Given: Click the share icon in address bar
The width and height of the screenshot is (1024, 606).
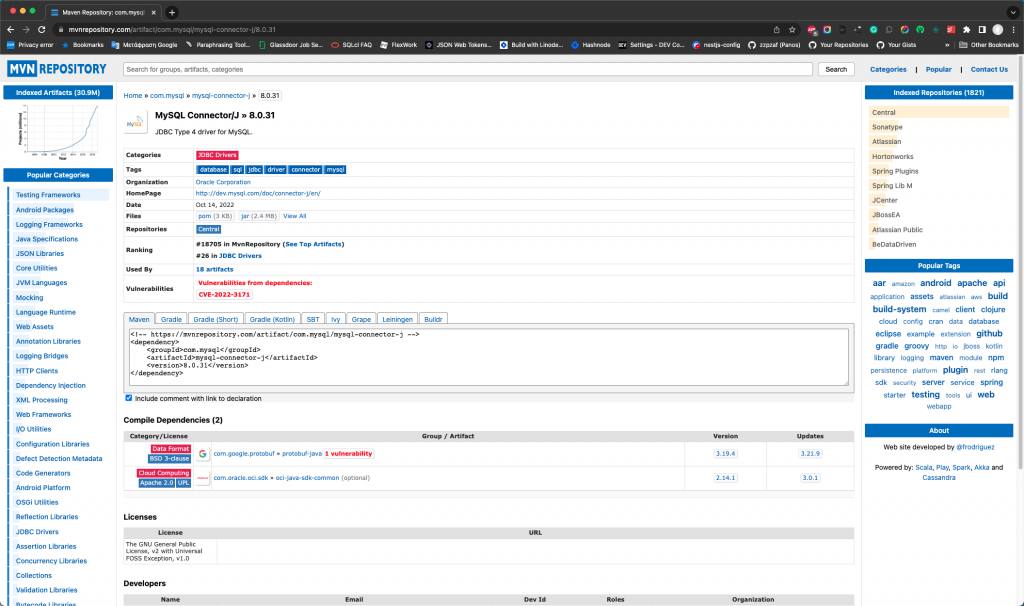Looking at the screenshot, I should tap(776, 29).
